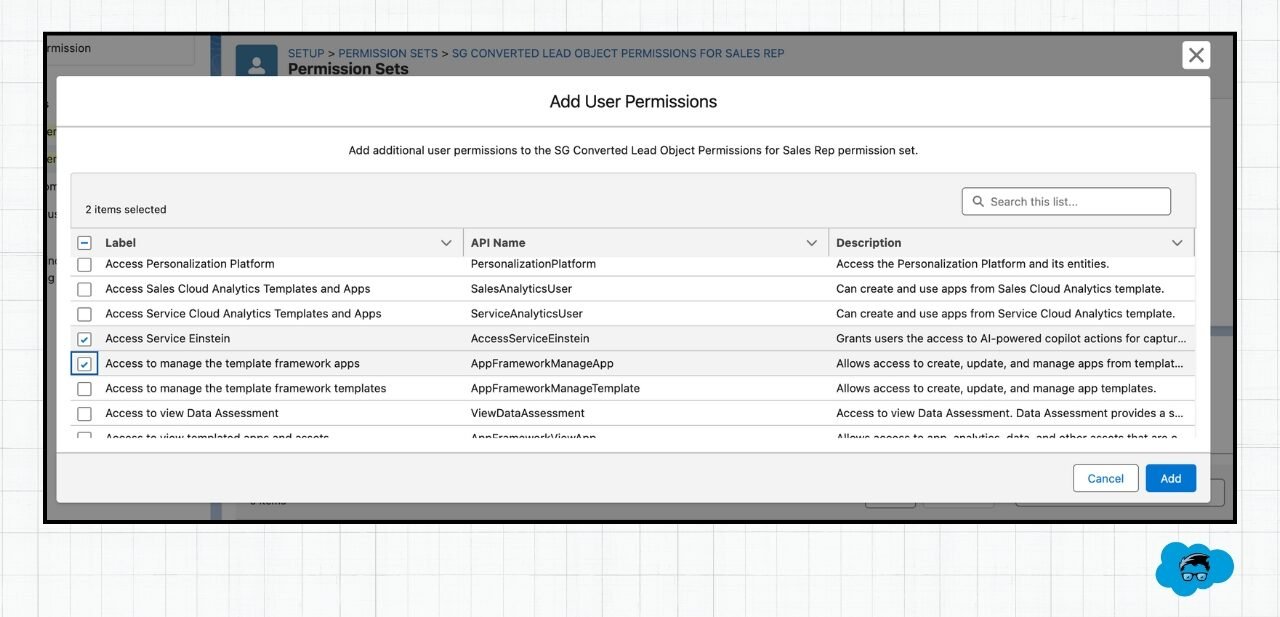The image size is (1280, 617).
Task: Check Access Sales Cloud Analytics Templates checkbox
Action: (85, 289)
